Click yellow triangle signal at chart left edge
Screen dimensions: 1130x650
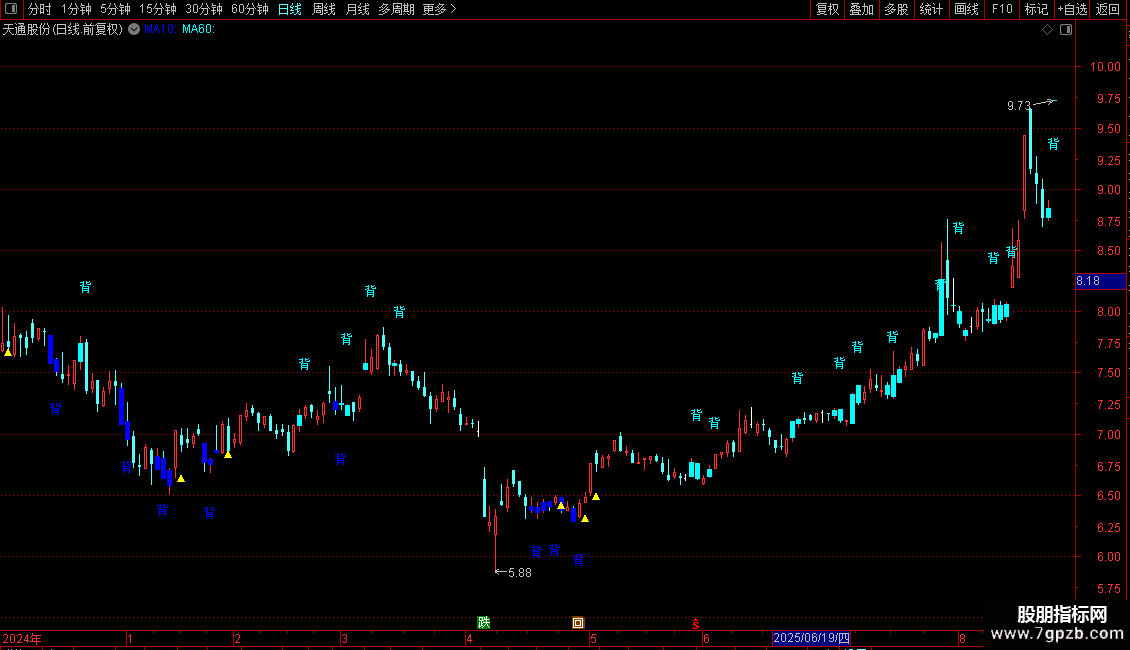pos(8,352)
